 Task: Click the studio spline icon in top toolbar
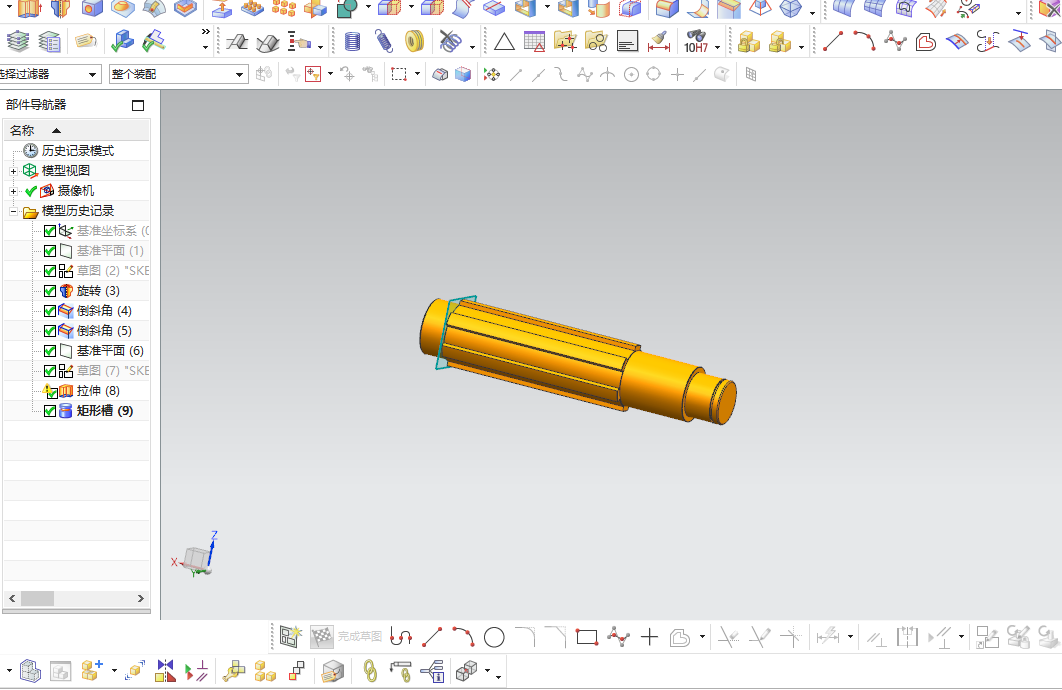[x=895, y=42]
